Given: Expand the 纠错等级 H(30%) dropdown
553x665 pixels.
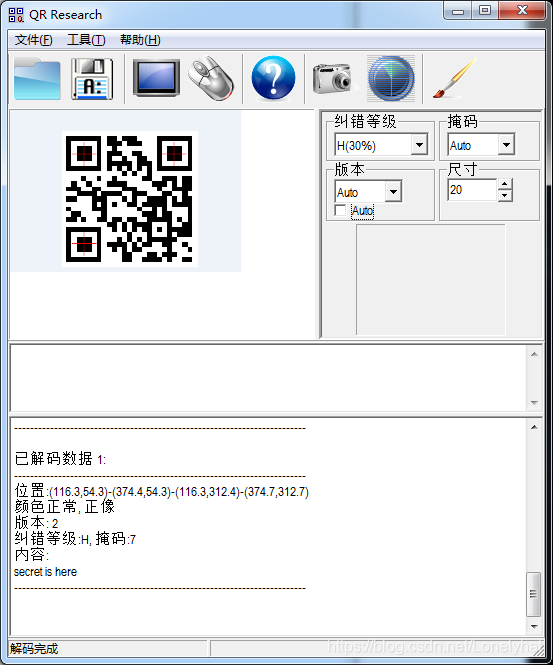Looking at the screenshot, I should click(419, 145).
